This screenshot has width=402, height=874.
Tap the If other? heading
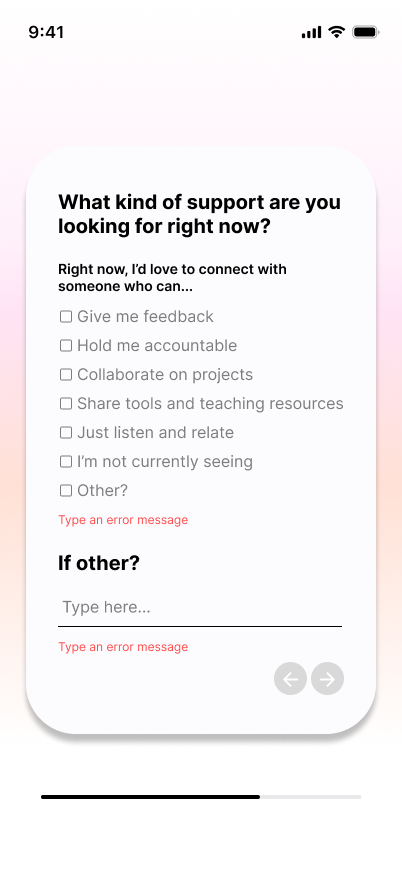point(99,563)
